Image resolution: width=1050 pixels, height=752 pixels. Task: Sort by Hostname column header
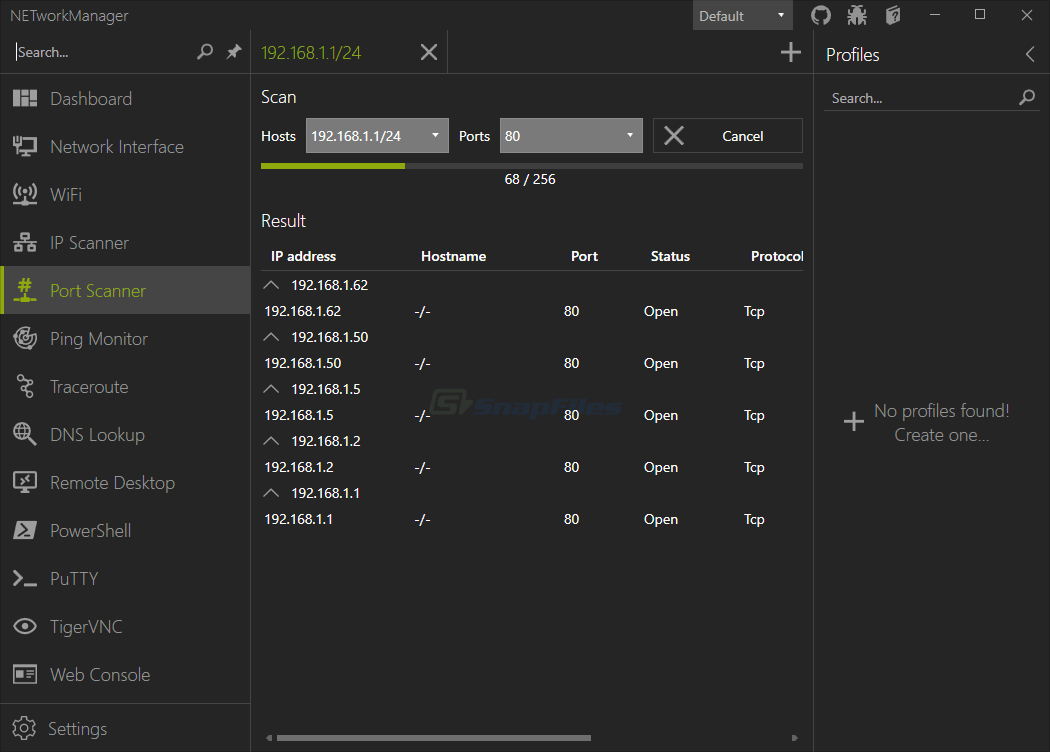[x=453, y=256]
